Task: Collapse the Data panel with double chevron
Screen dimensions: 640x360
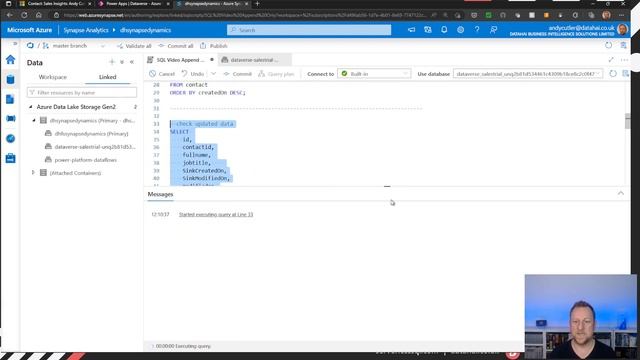Action: point(132,62)
